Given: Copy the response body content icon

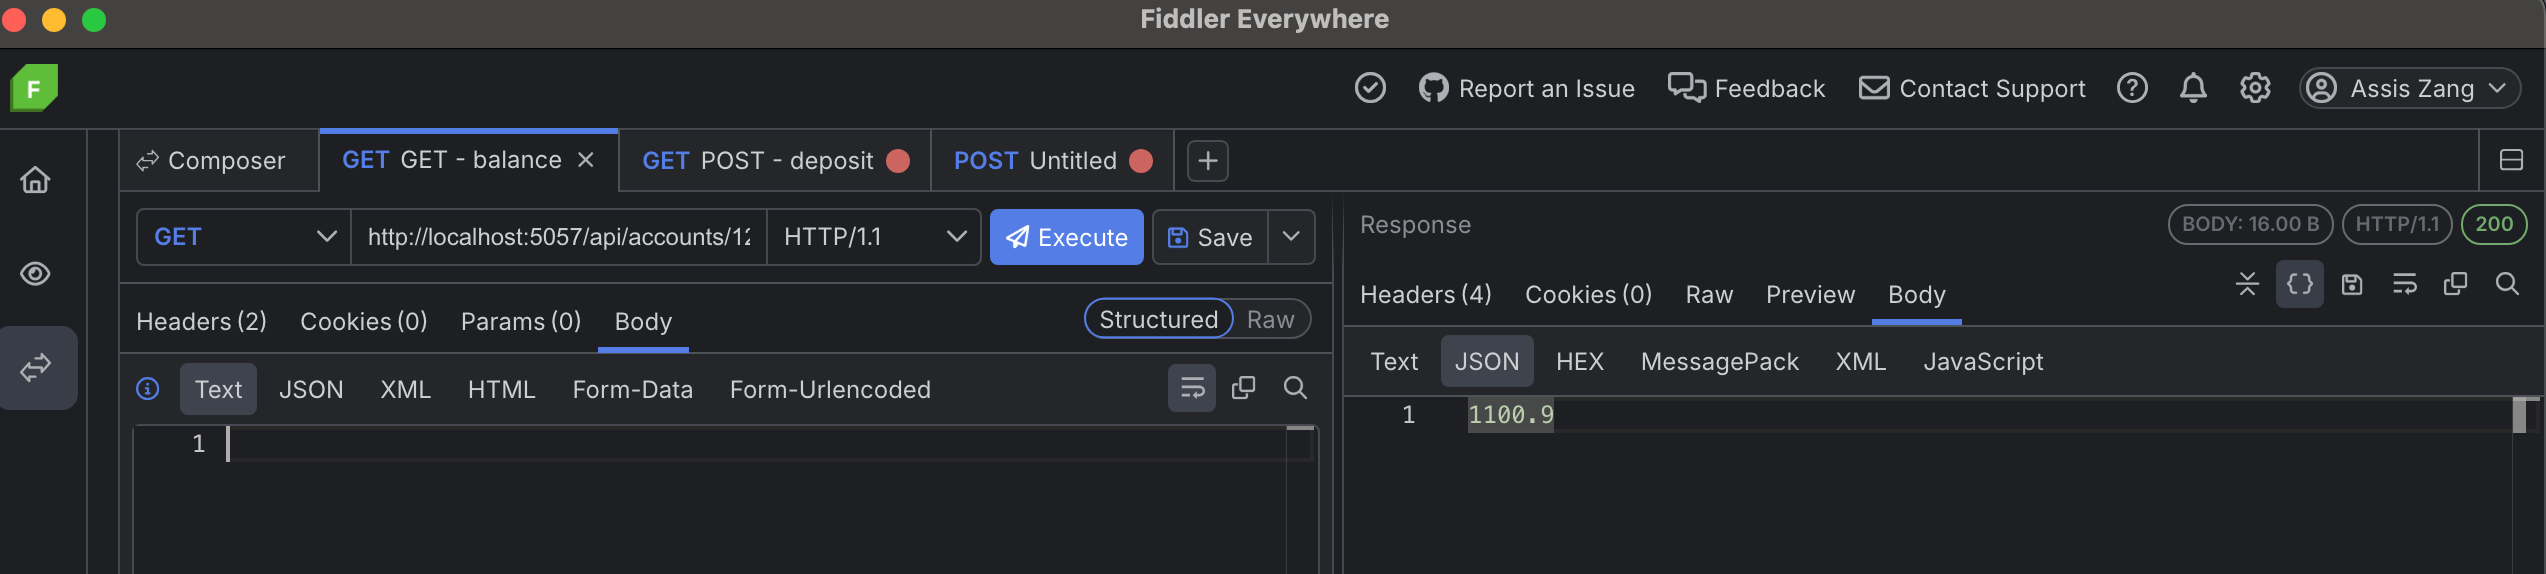Looking at the screenshot, I should click(2455, 284).
